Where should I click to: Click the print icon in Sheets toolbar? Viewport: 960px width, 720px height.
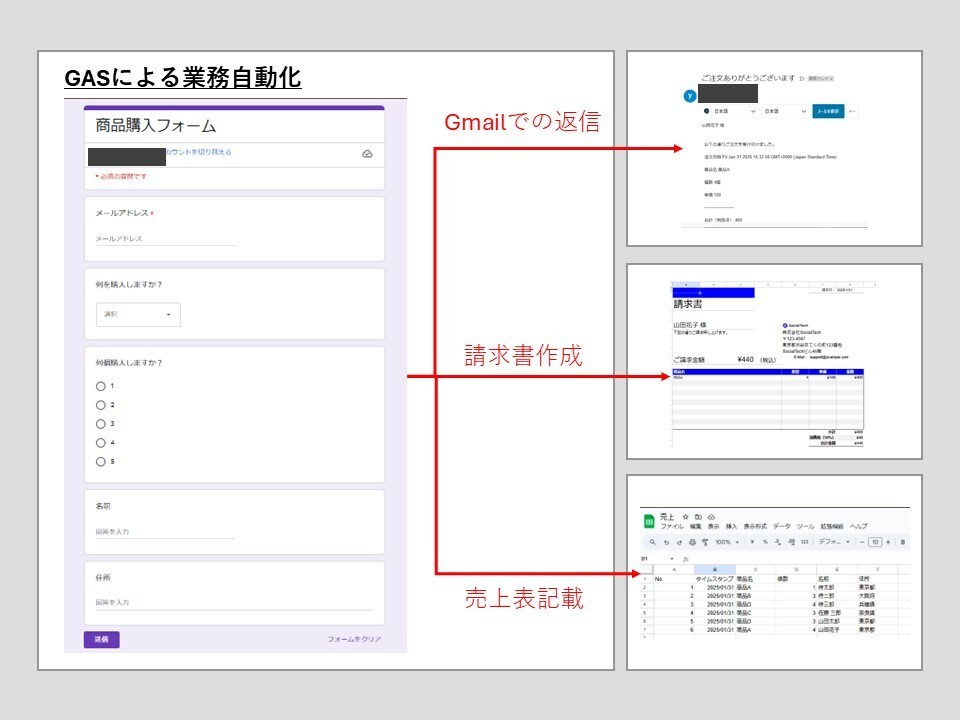pyautogui.click(x=692, y=542)
